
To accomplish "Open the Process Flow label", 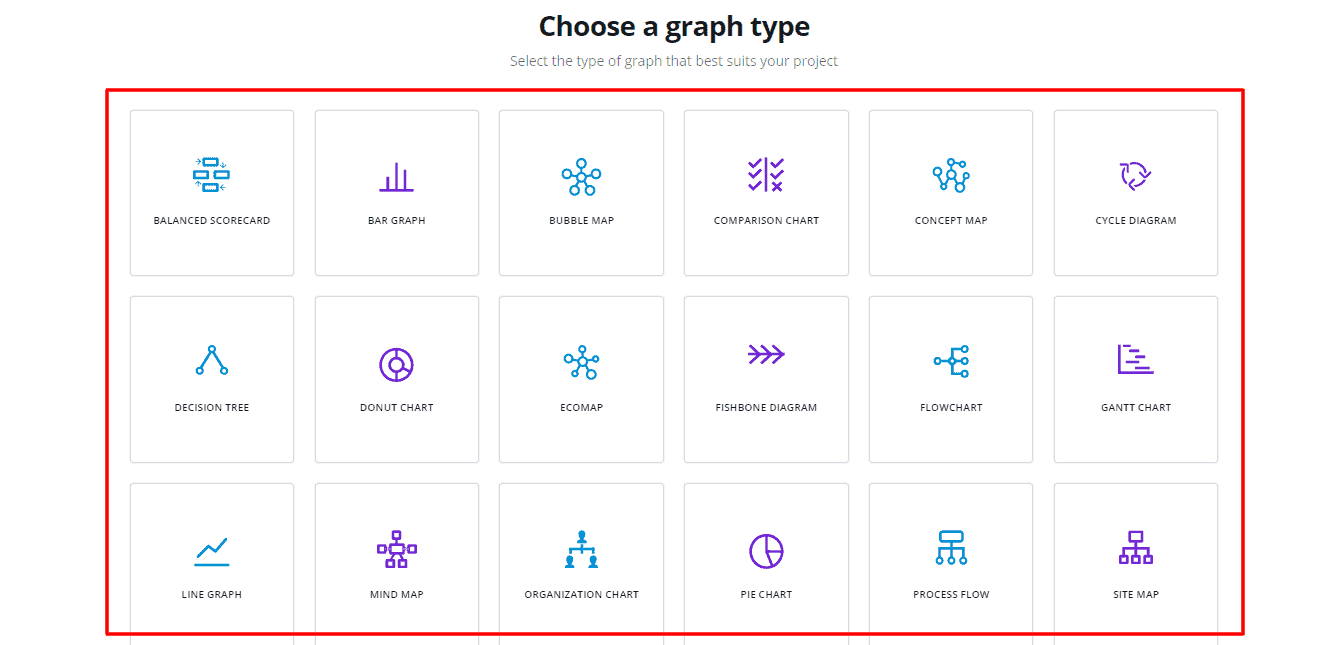I will (951, 595).
